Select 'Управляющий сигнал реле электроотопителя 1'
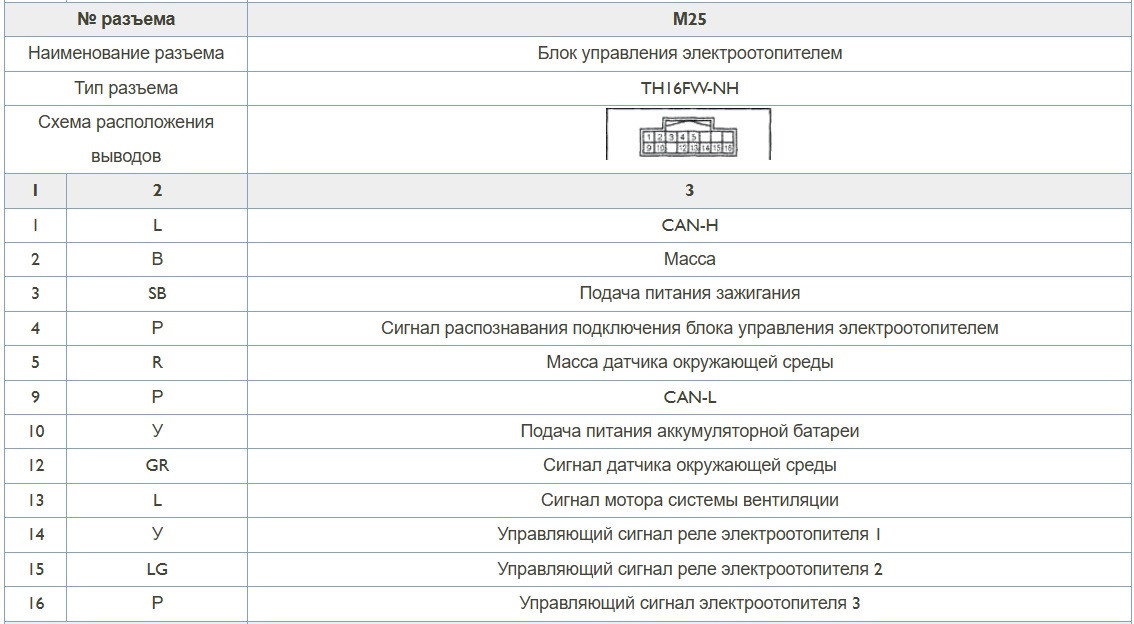This screenshot has height=624, width=1134. [689, 534]
